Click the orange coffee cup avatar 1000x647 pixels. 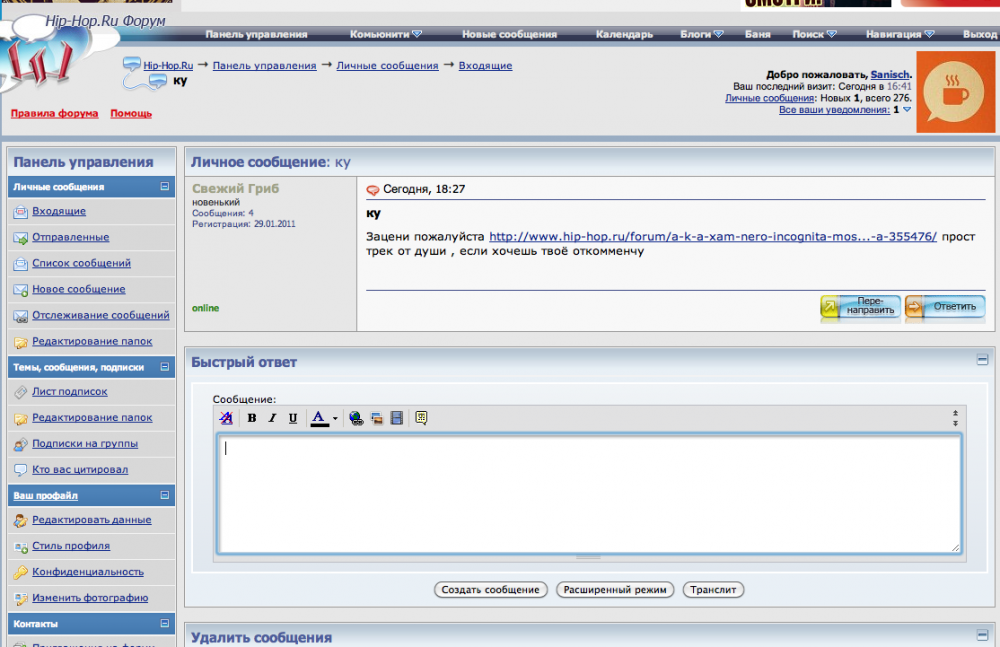coord(955,93)
